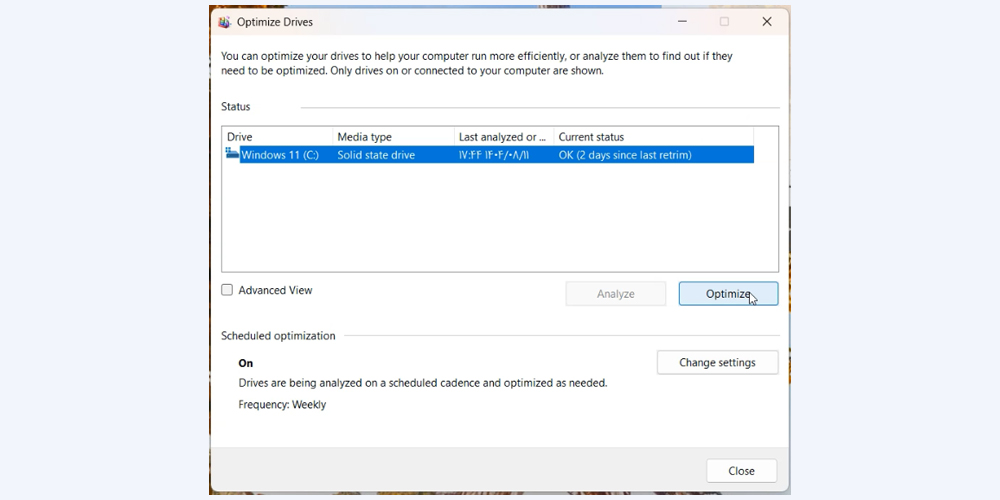1000x500 pixels.
Task: Start optimizing with the Optimize button
Action: (727, 293)
